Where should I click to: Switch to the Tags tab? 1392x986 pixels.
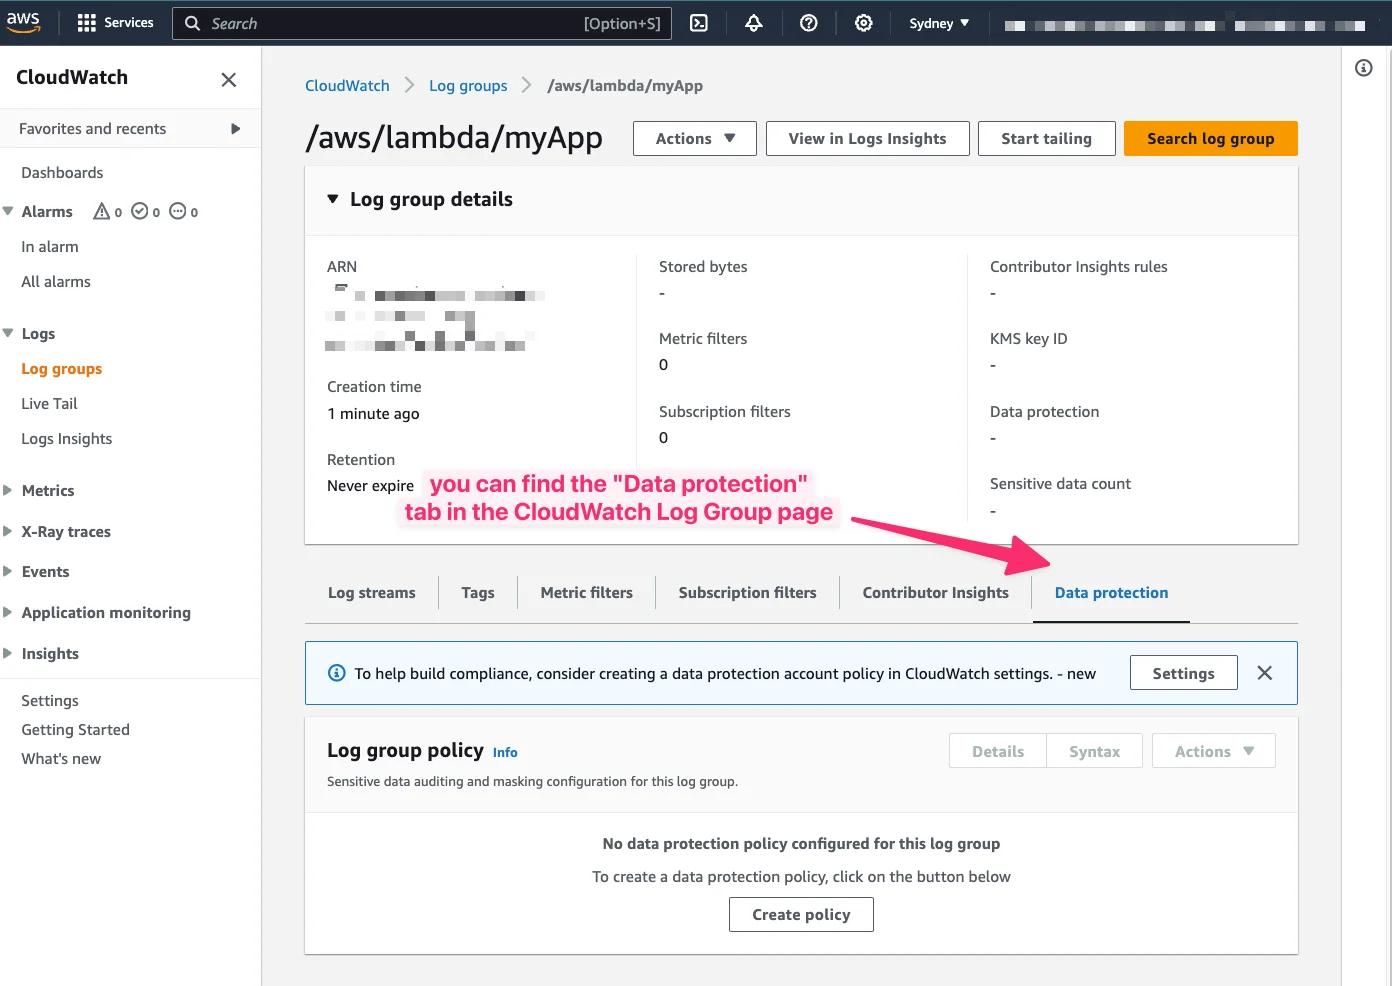[477, 592]
